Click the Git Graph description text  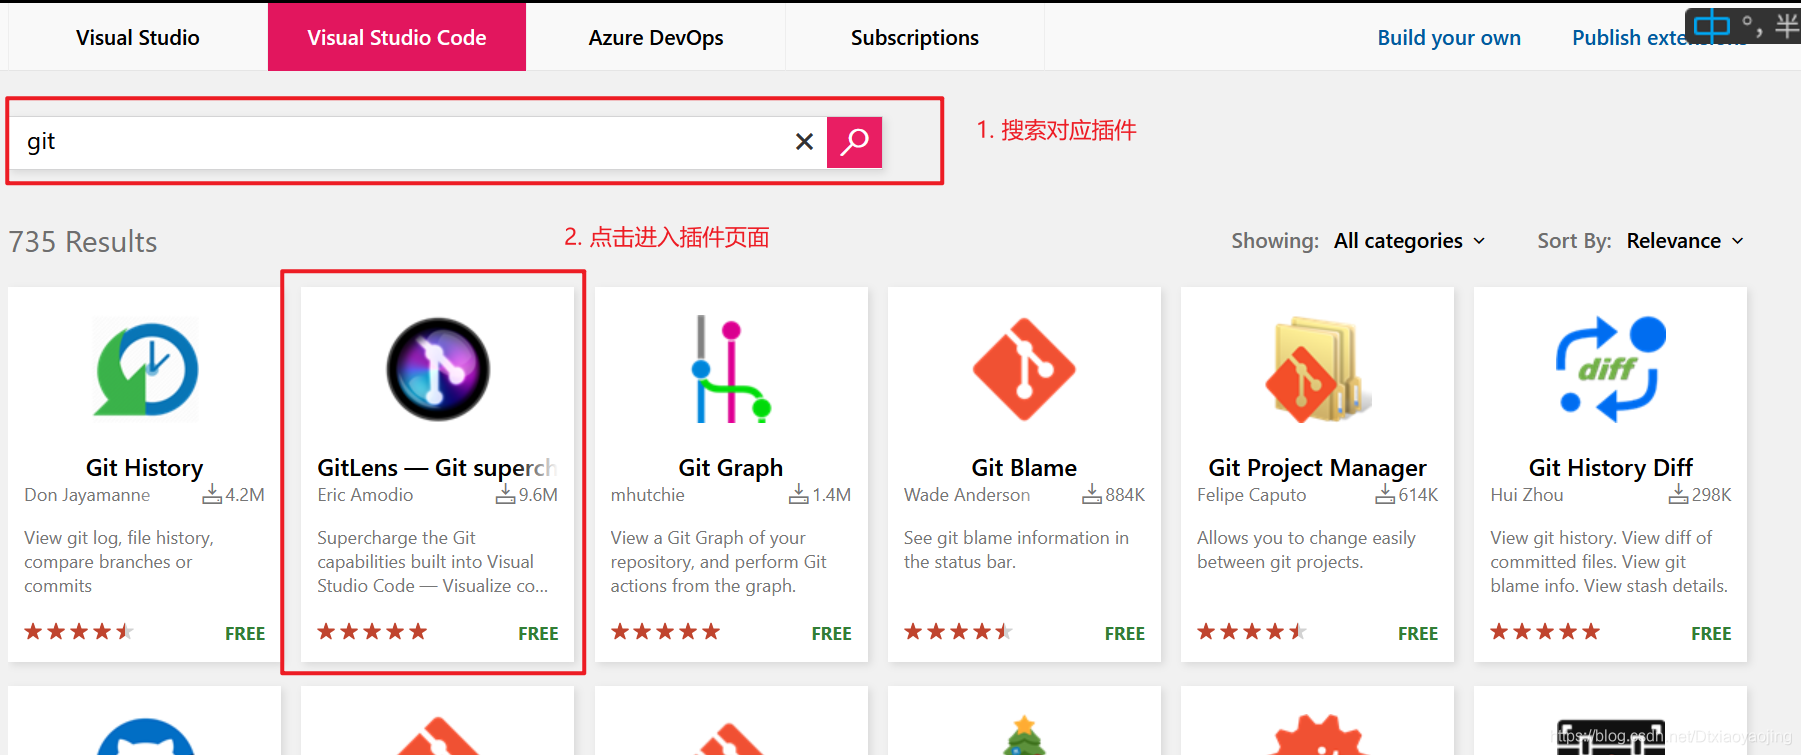click(x=719, y=562)
